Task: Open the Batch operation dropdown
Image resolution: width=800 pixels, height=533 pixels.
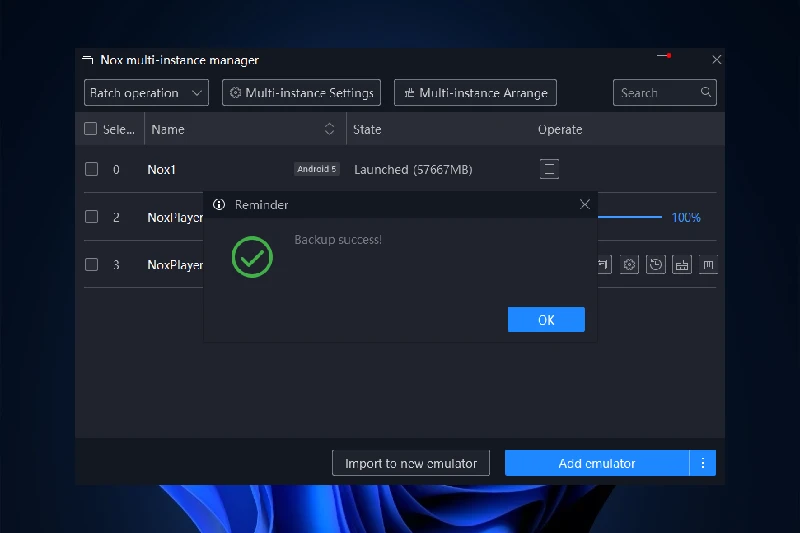Action: coord(146,93)
